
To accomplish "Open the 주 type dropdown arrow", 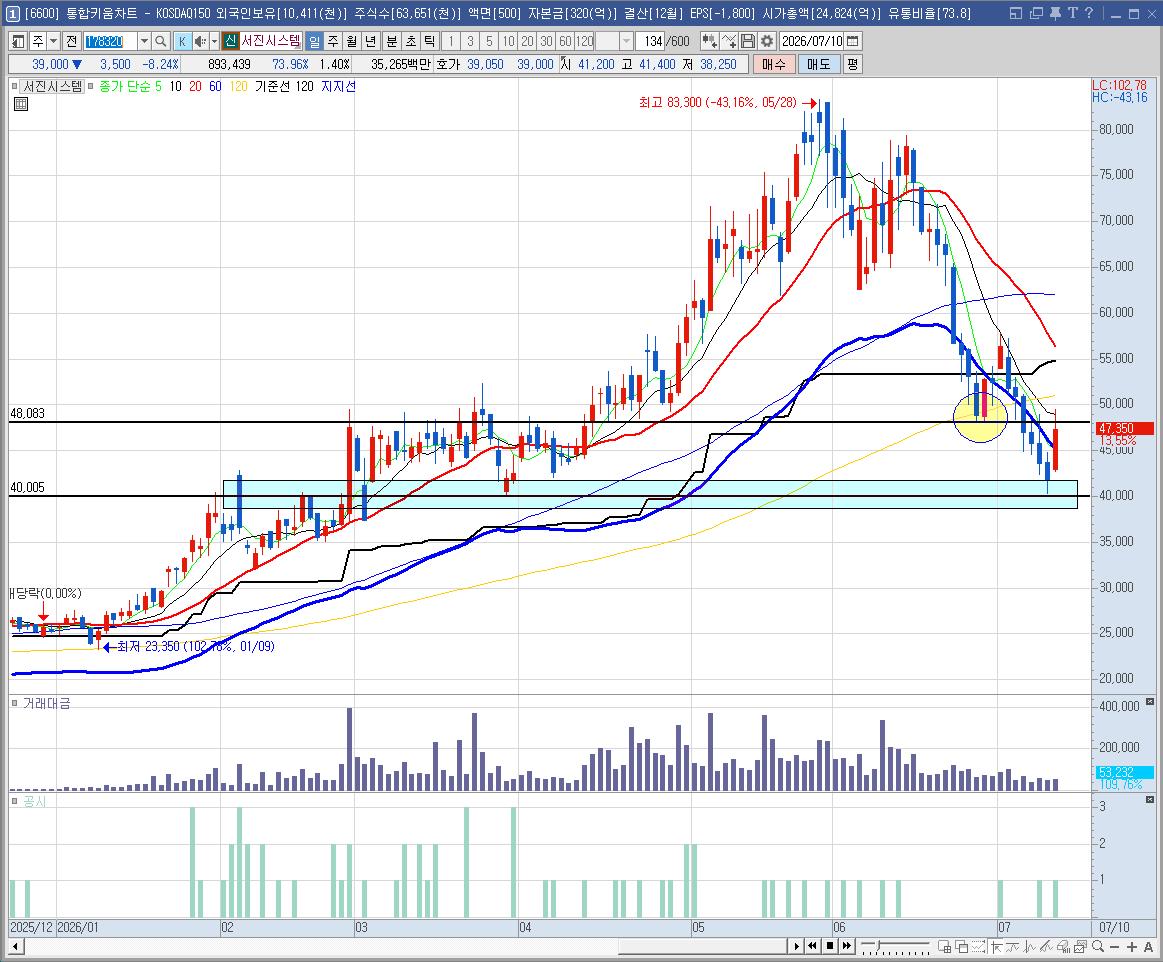I will coord(53,42).
